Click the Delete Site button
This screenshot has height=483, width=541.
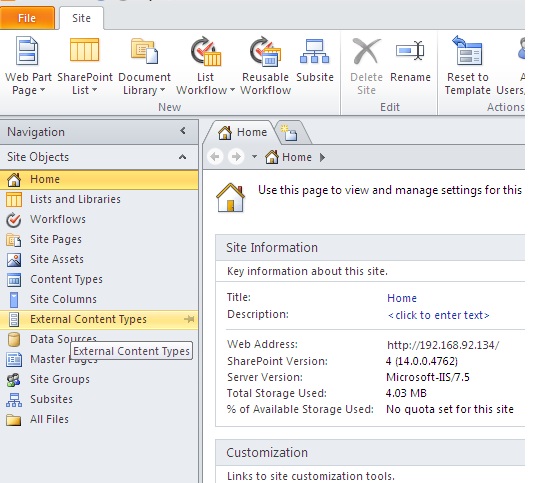pyautogui.click(x=366, y=67)
